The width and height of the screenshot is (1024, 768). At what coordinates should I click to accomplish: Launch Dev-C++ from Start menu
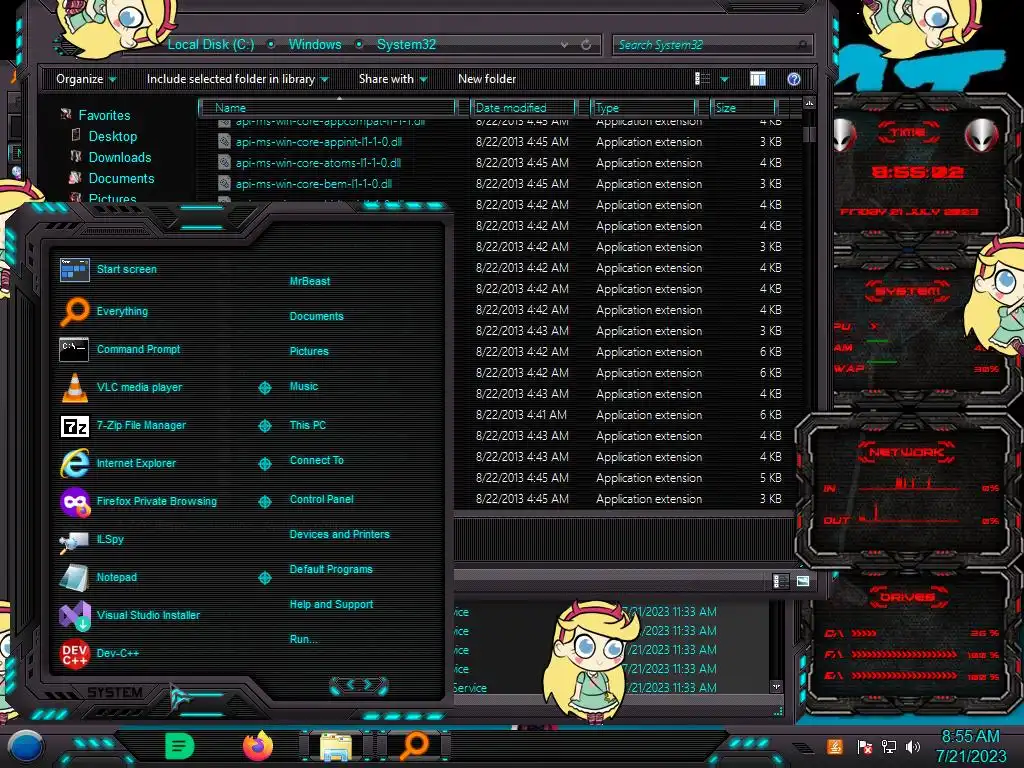tap(100, 653)
